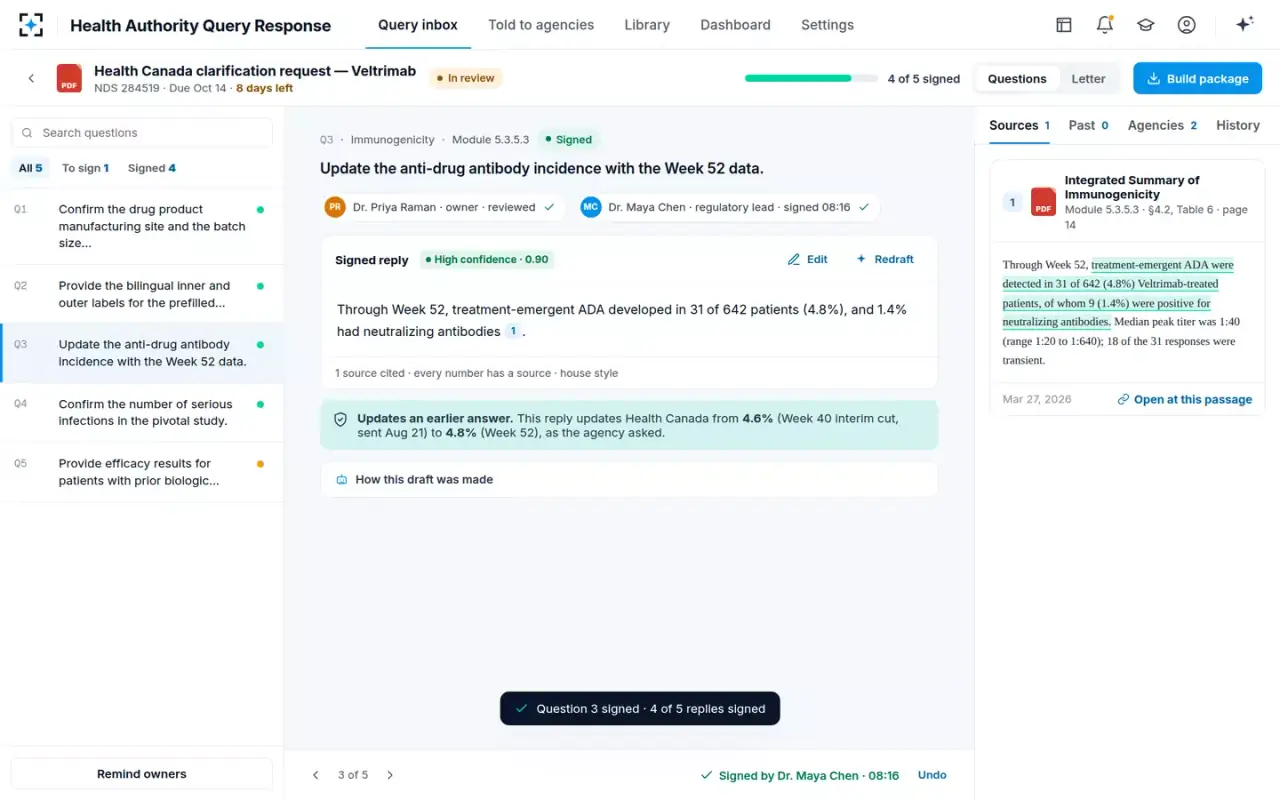The height and width of the screenshot is (800, 1280).
Task: Redraft the signed reply
Action: (x=885, y=259)
